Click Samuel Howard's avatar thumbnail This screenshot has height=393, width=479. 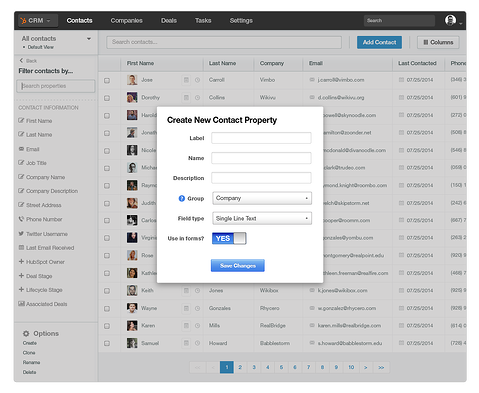point(132,343)
